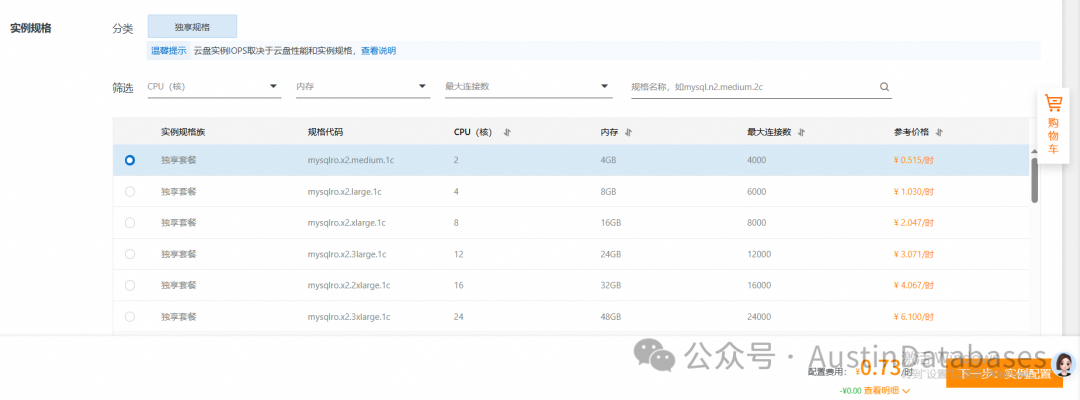Sort table by 参考价格 column arrows

coord(939,132)
